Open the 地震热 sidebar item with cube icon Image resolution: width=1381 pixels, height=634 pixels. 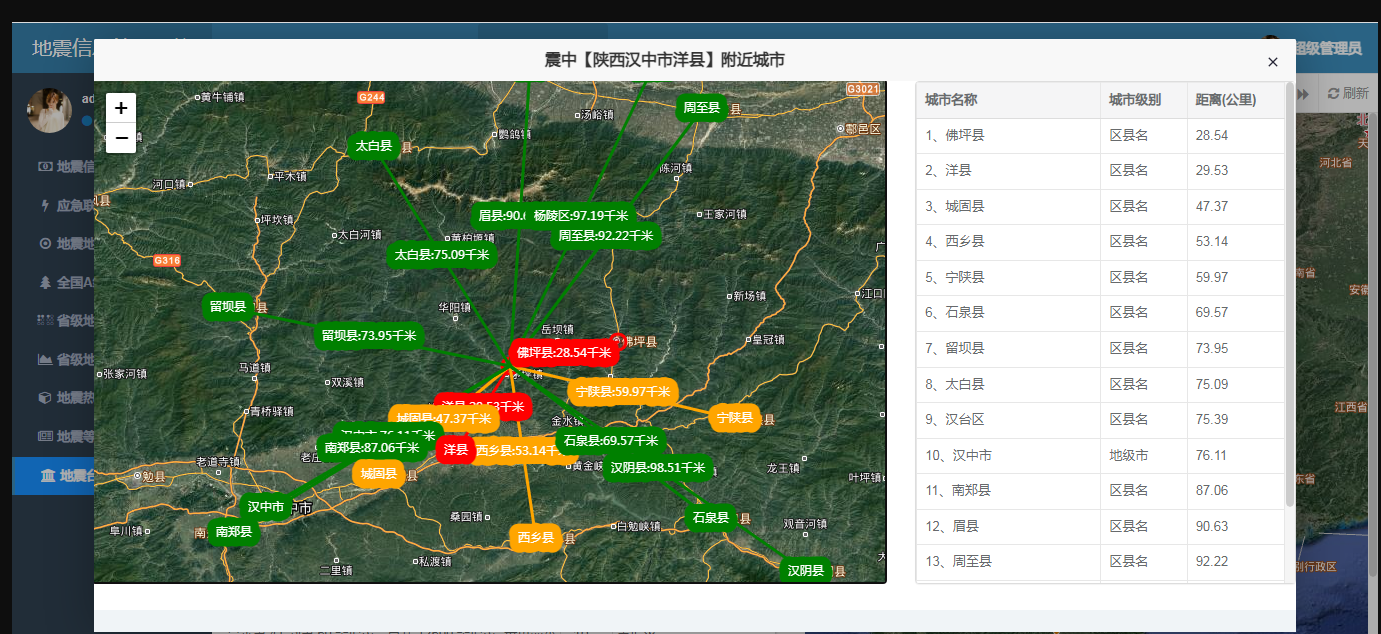tap(66, 398)
